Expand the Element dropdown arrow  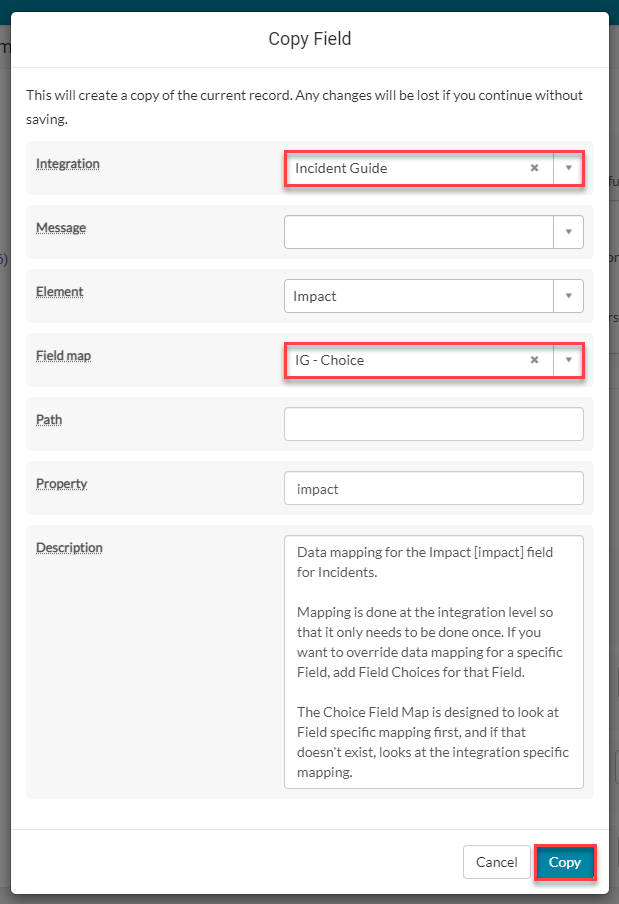[x=568, y=296]
